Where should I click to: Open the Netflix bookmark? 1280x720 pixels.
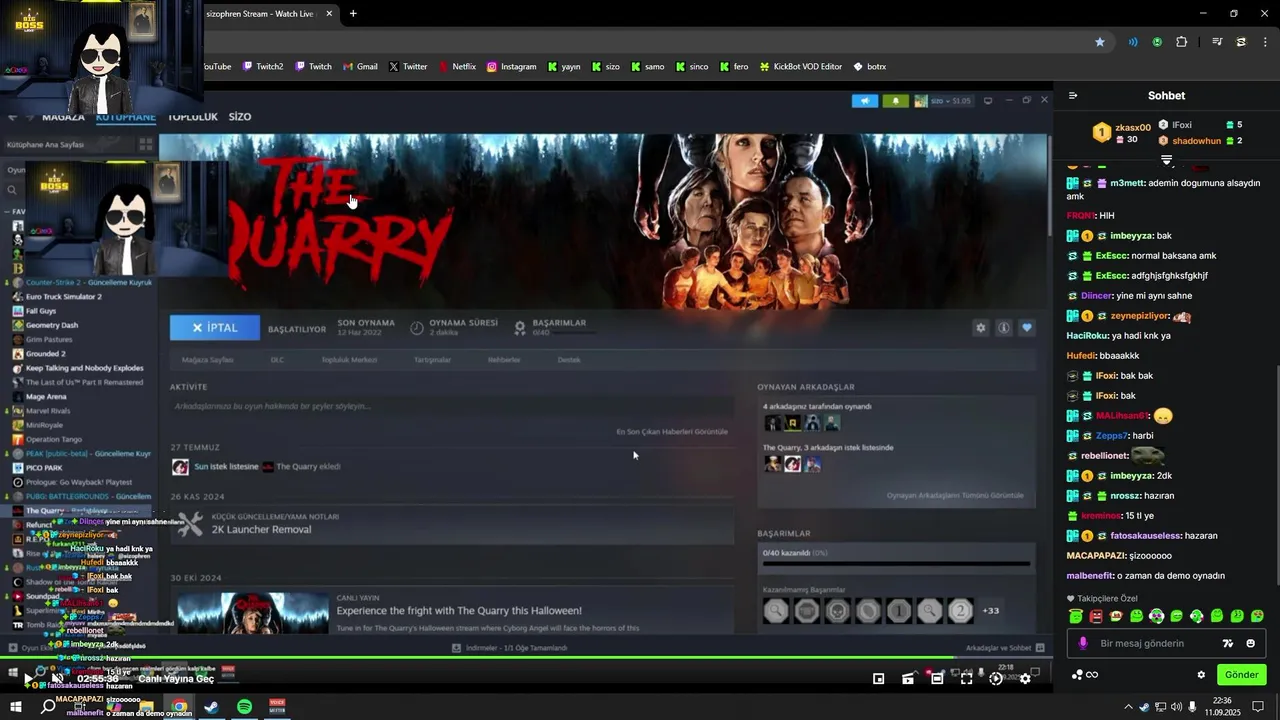click(457, 67)
